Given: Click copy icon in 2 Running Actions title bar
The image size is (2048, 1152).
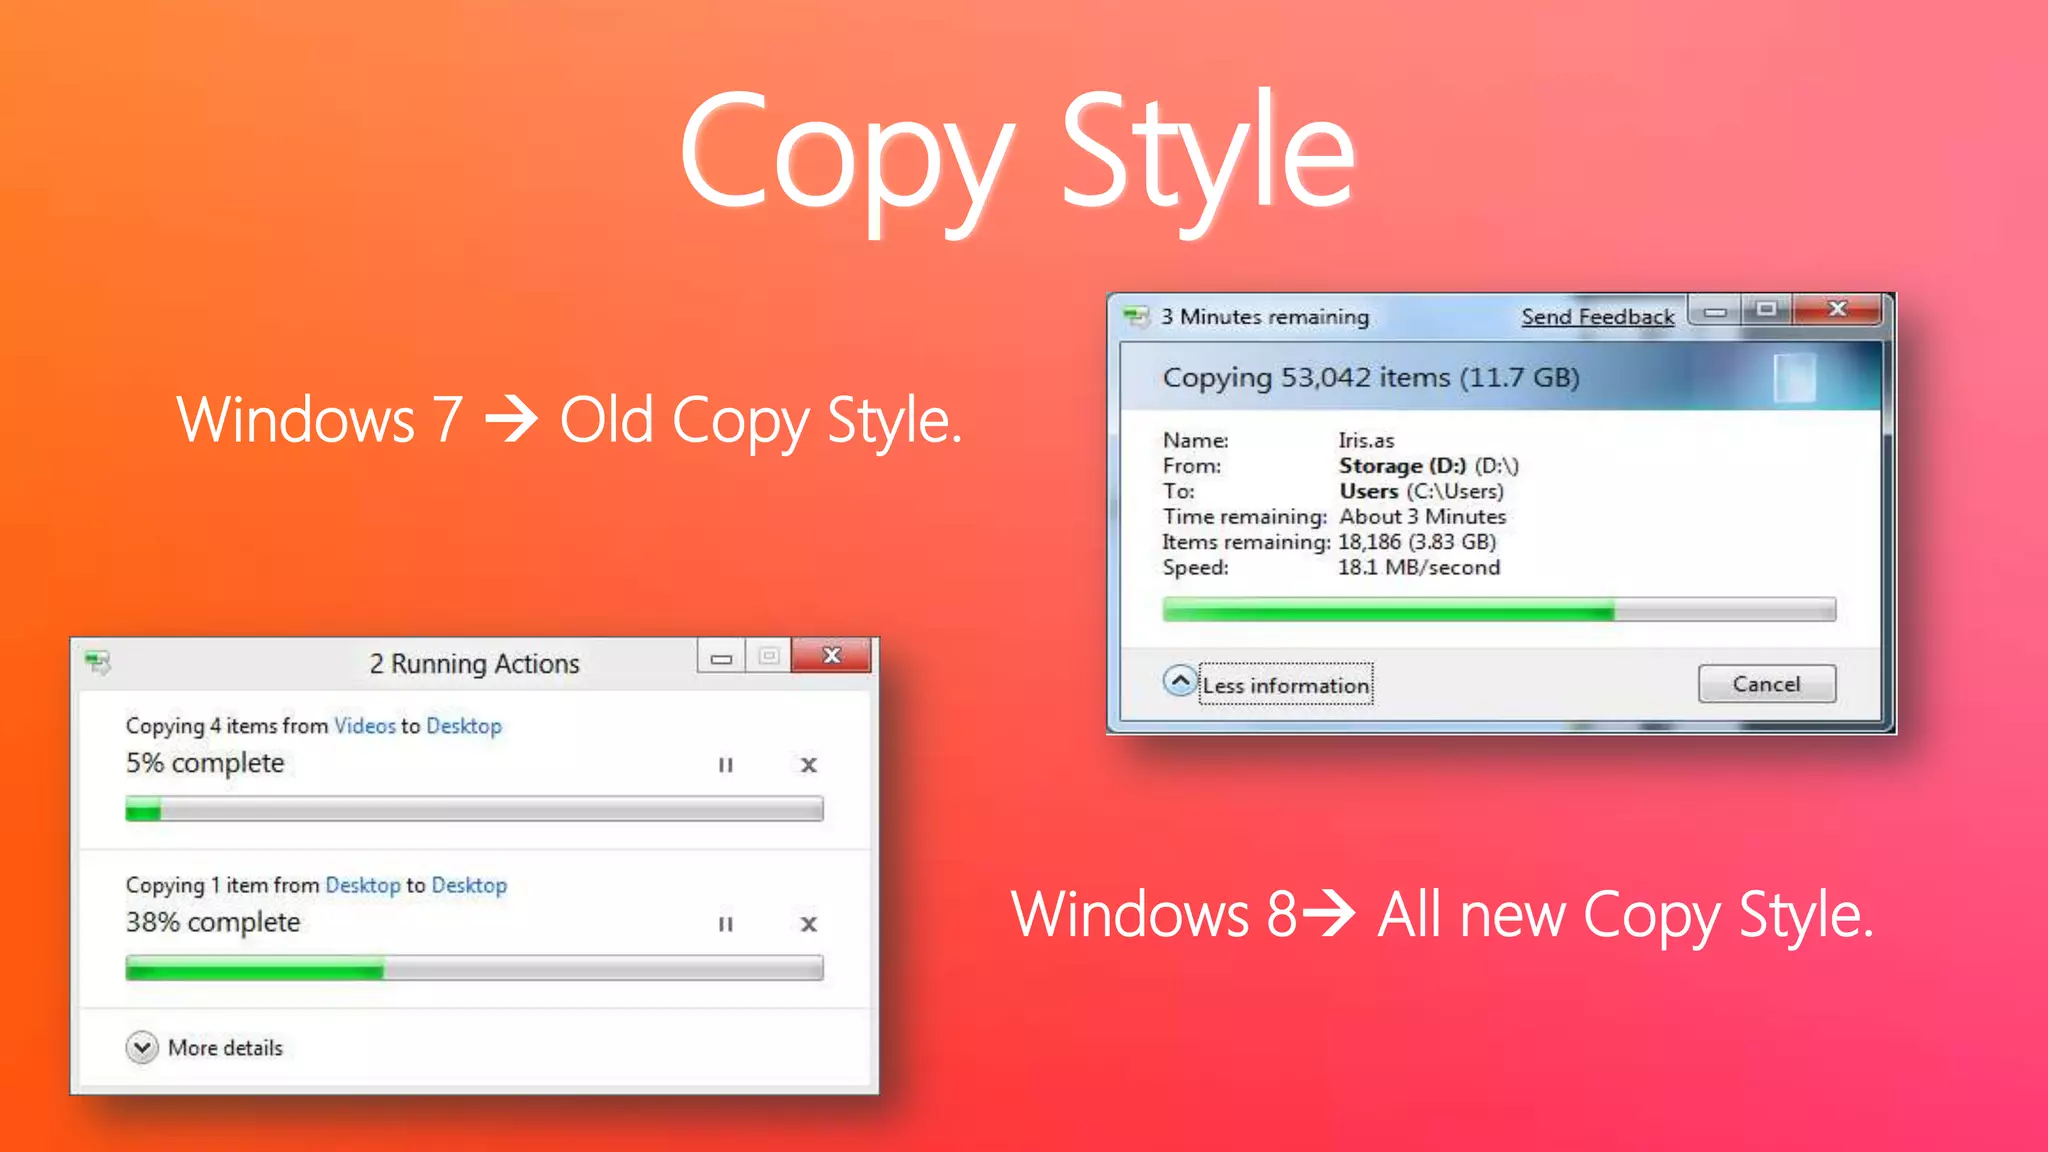Looking at the screenshot, I should pos(98,662).
